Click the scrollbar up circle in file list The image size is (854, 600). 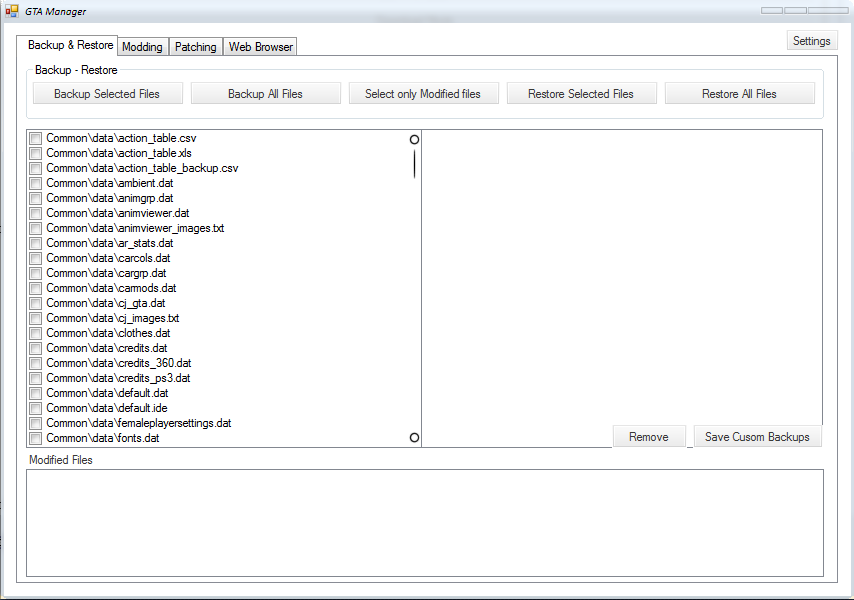click(414, 140)
